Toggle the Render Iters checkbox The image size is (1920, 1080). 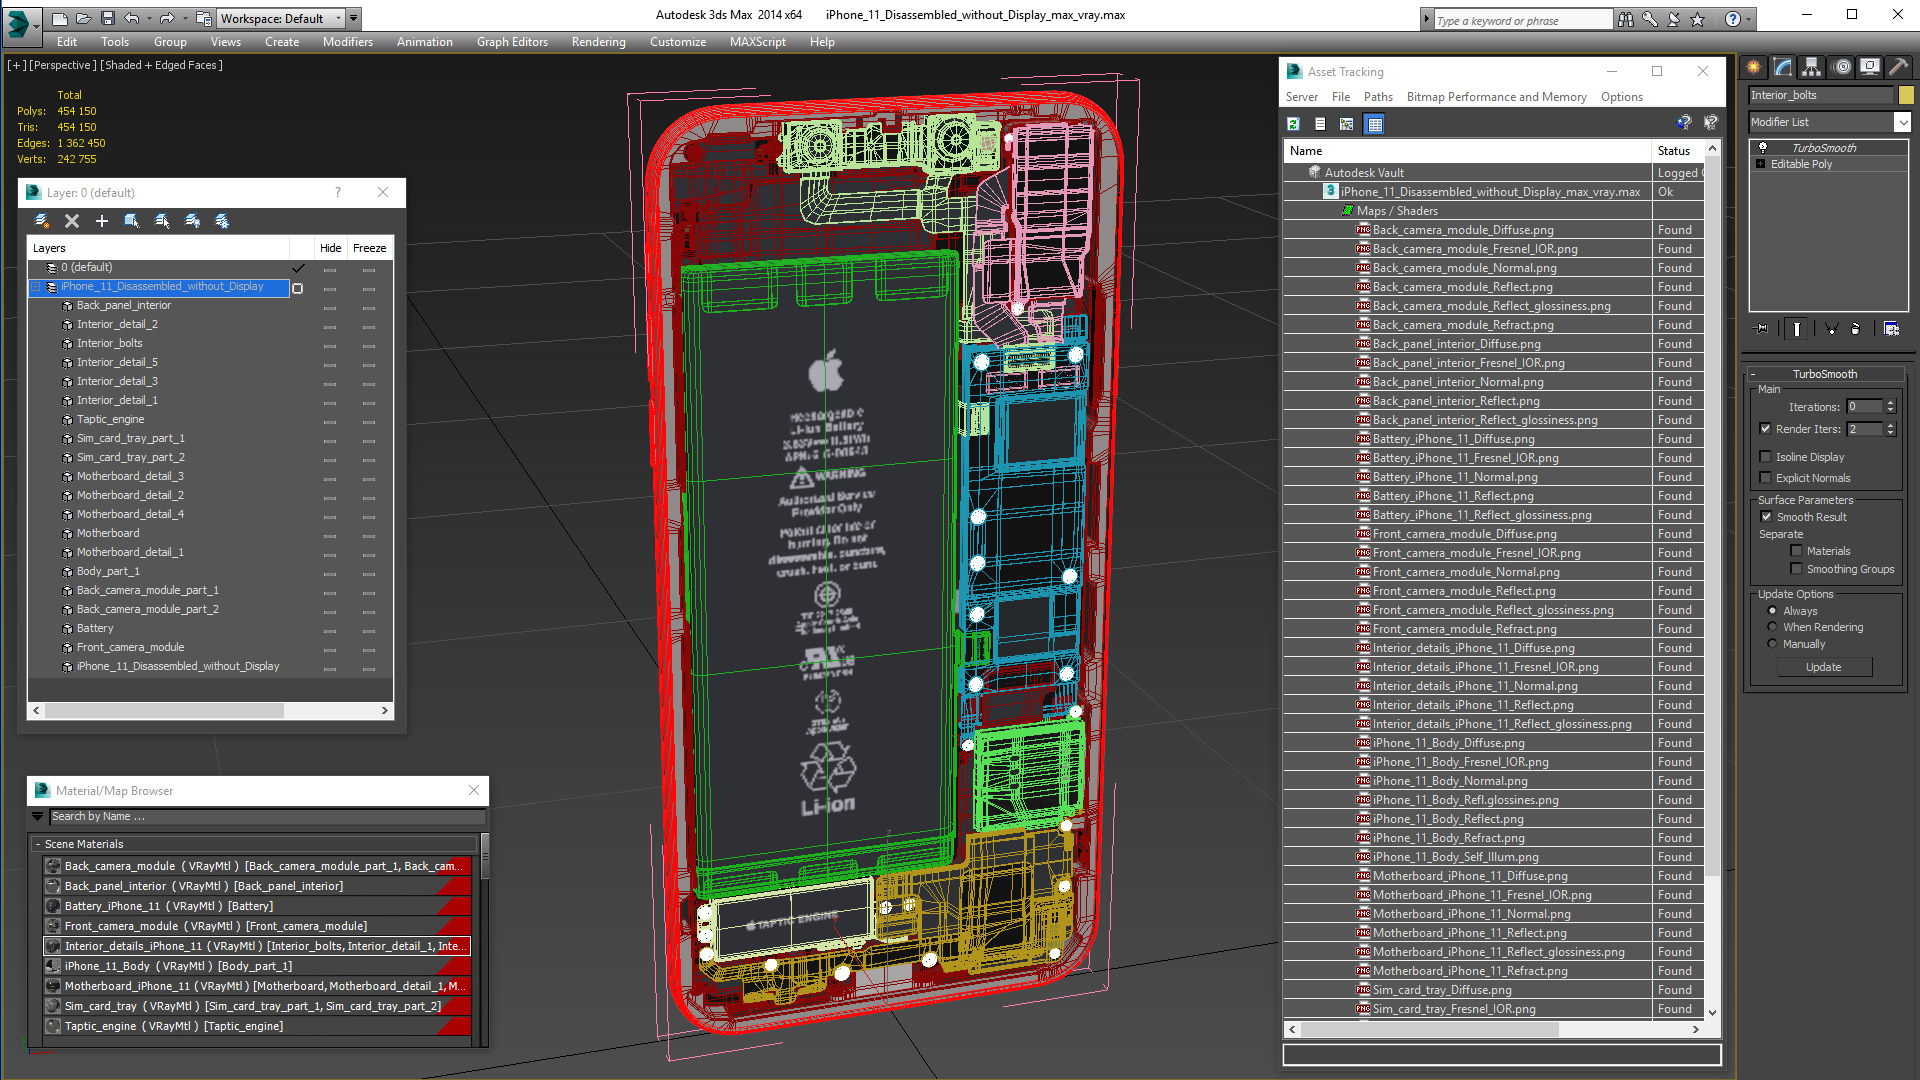pyautogui.click(x=1766, y=429)
